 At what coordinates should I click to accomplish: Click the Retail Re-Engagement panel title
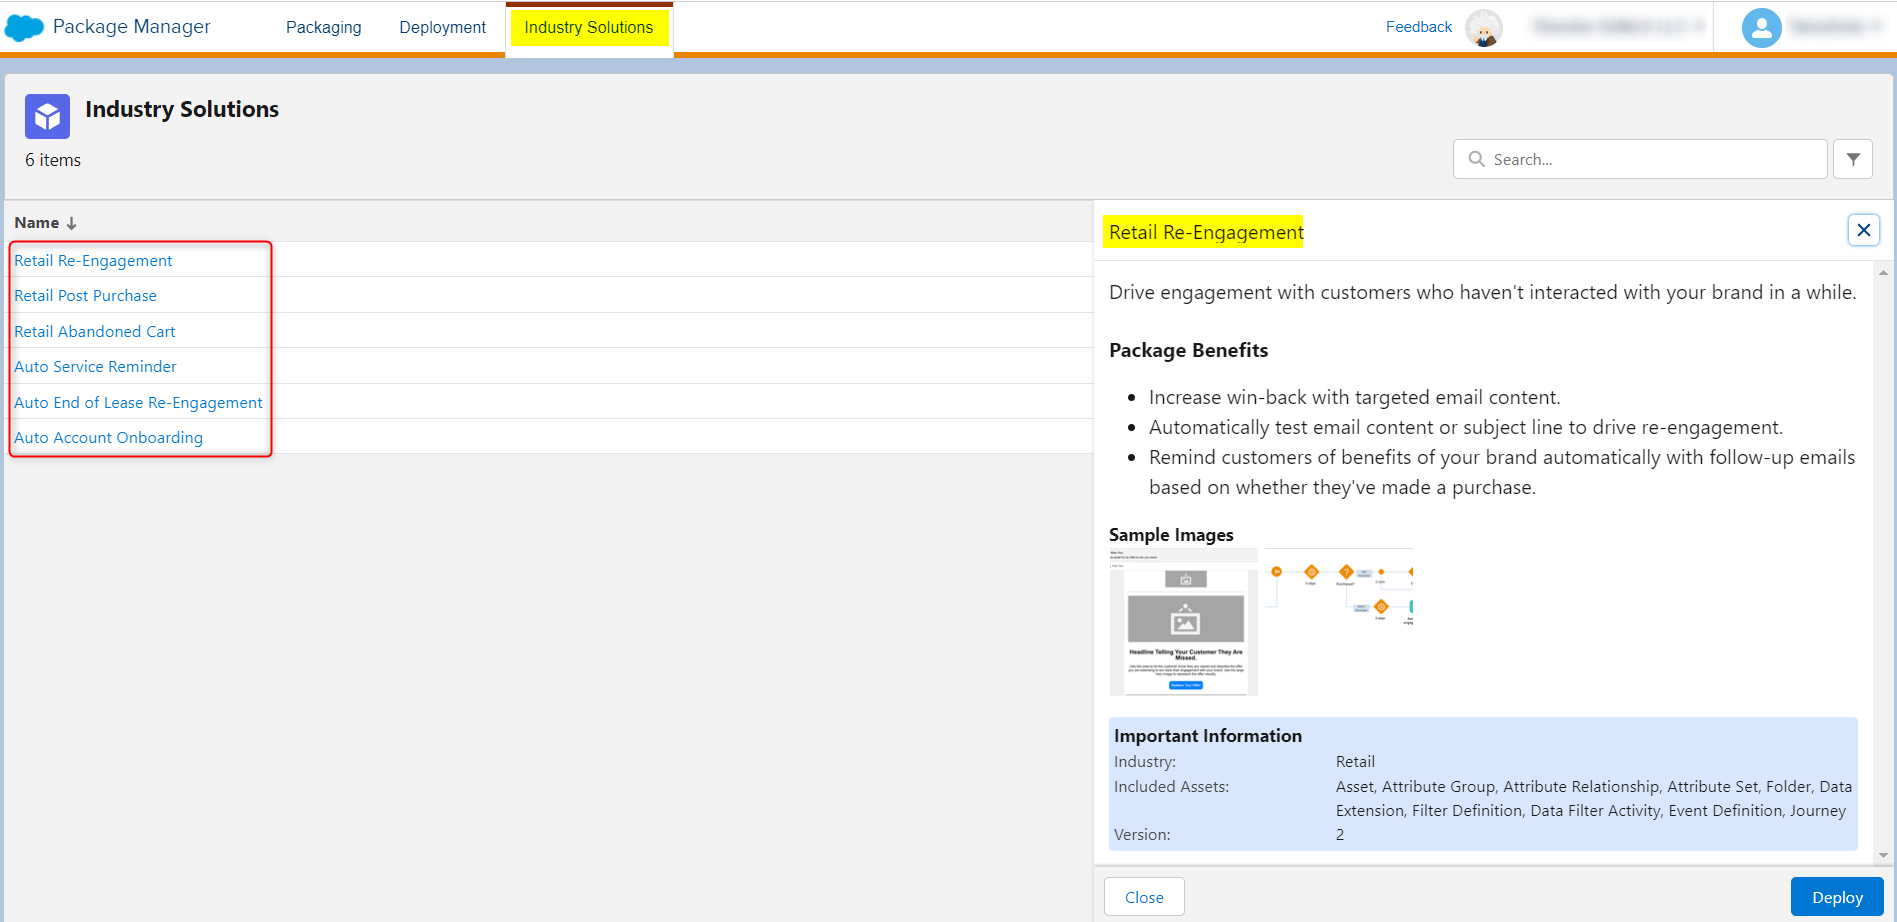click(x=1206, y=232)
